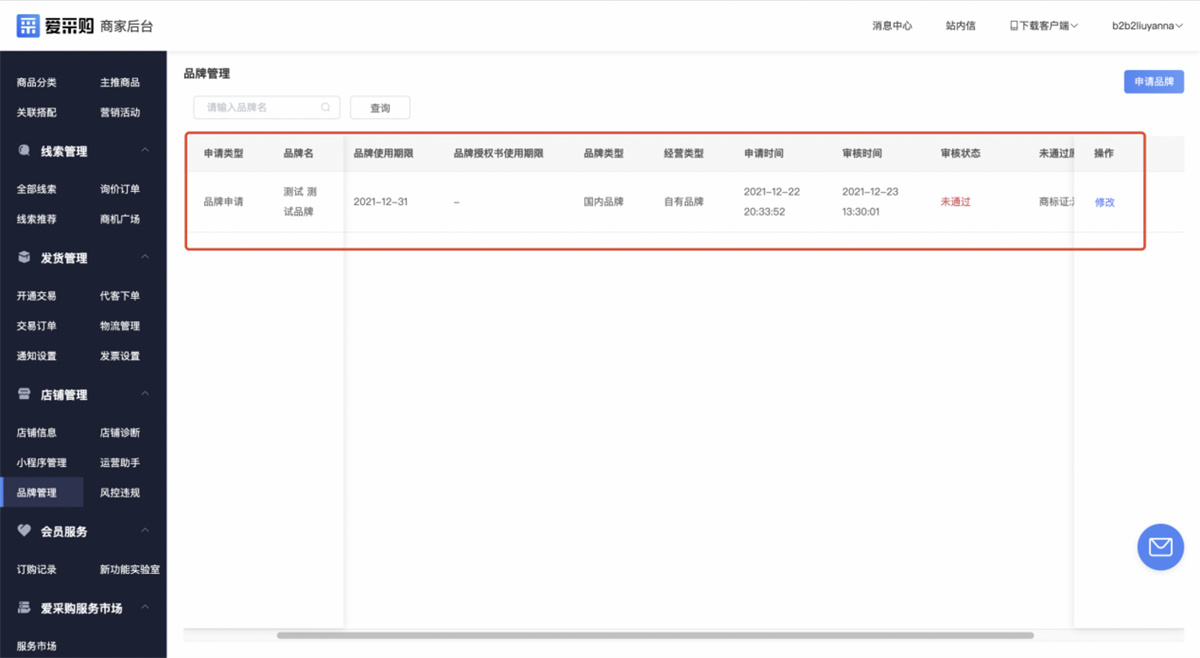Click the 未通过 audit status
Viewport: 1200px width, 658px height.
coord(956,202)
